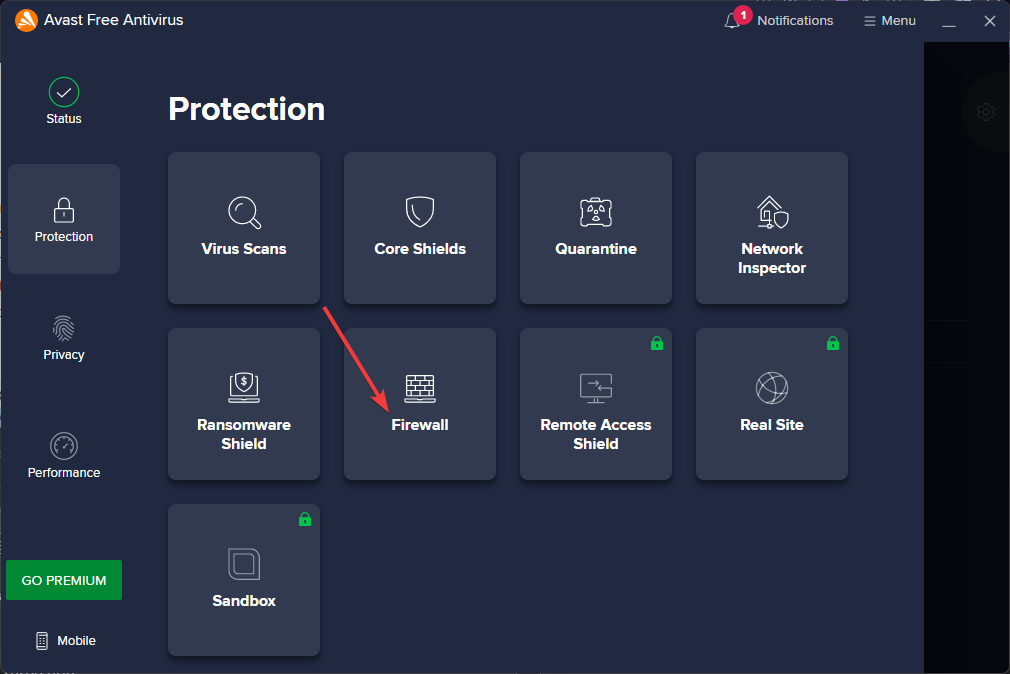This screenshot has height=674, width=1010.
Task: Click the green lock on Remote Access Shield
Action: tap(656, 343)
